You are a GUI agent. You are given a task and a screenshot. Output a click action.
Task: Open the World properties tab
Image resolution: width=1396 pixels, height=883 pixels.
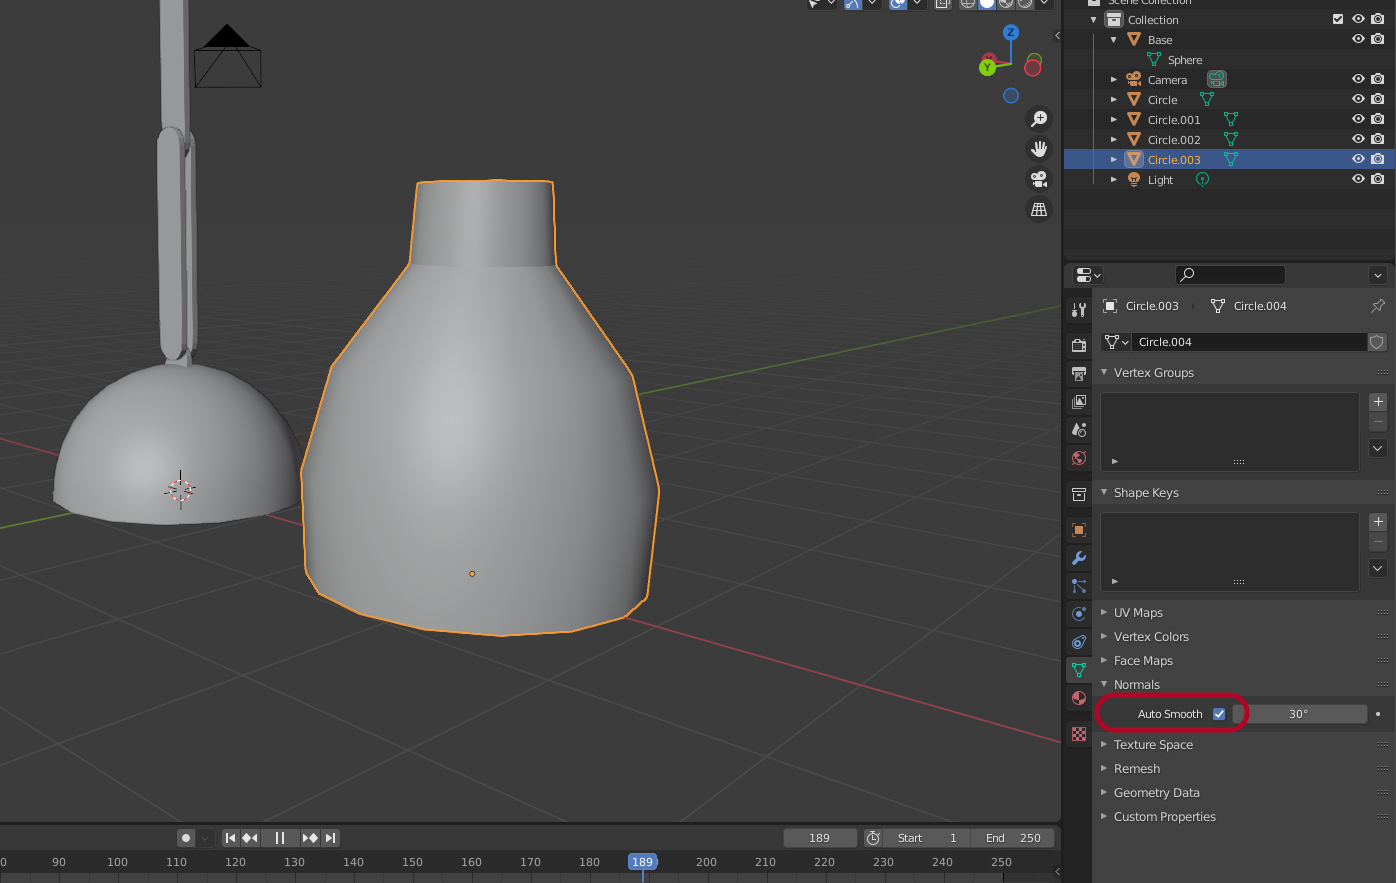click(x=1079, y=458)
